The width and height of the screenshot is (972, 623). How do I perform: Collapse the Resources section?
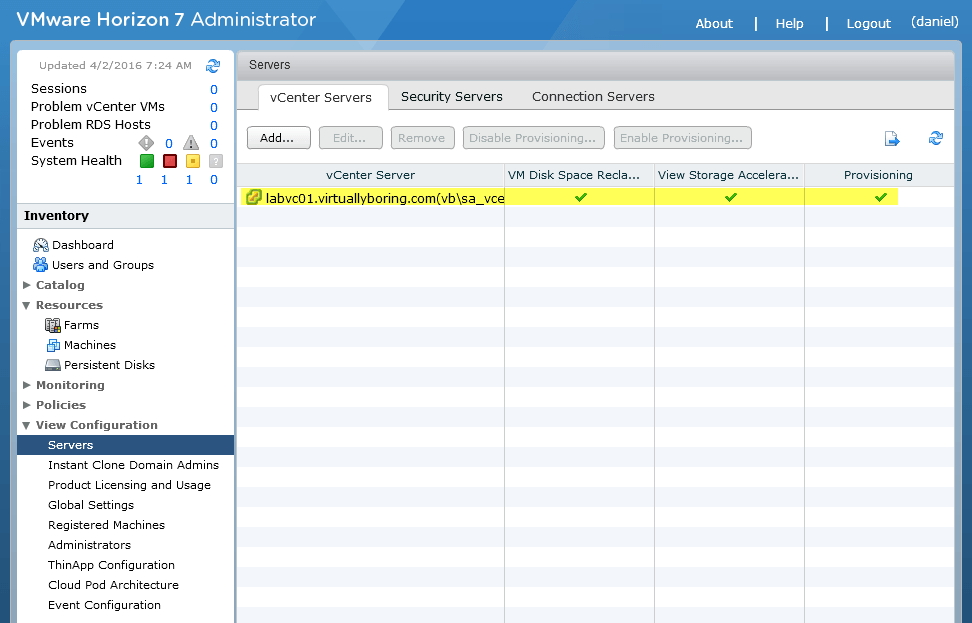pyautogui.click(x=27, y=305)
